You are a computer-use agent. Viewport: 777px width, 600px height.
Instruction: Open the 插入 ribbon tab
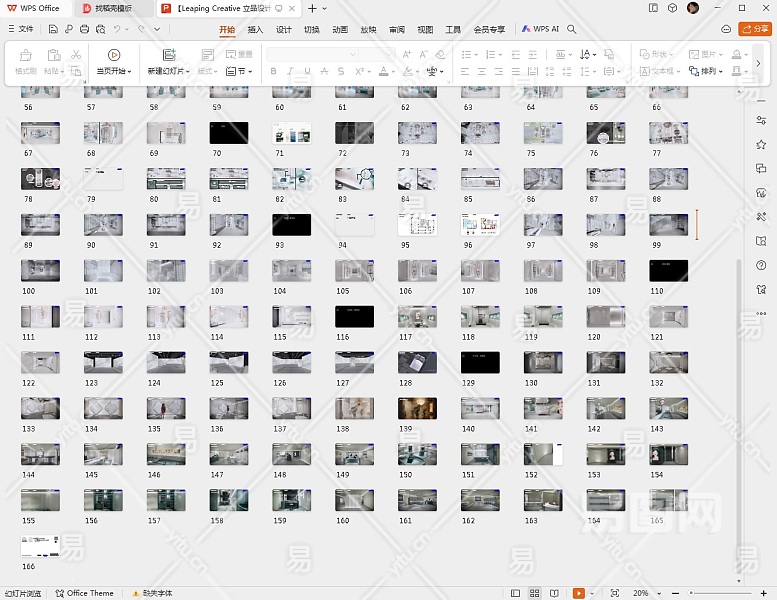(x=255, y=29)
